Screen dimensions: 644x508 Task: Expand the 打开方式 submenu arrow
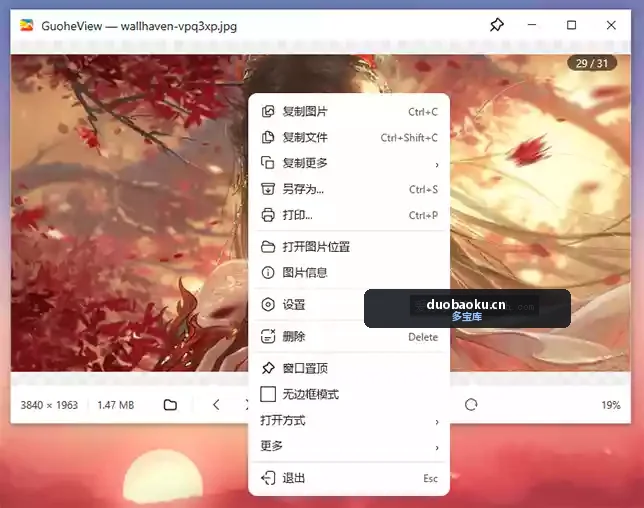point(437,422)
